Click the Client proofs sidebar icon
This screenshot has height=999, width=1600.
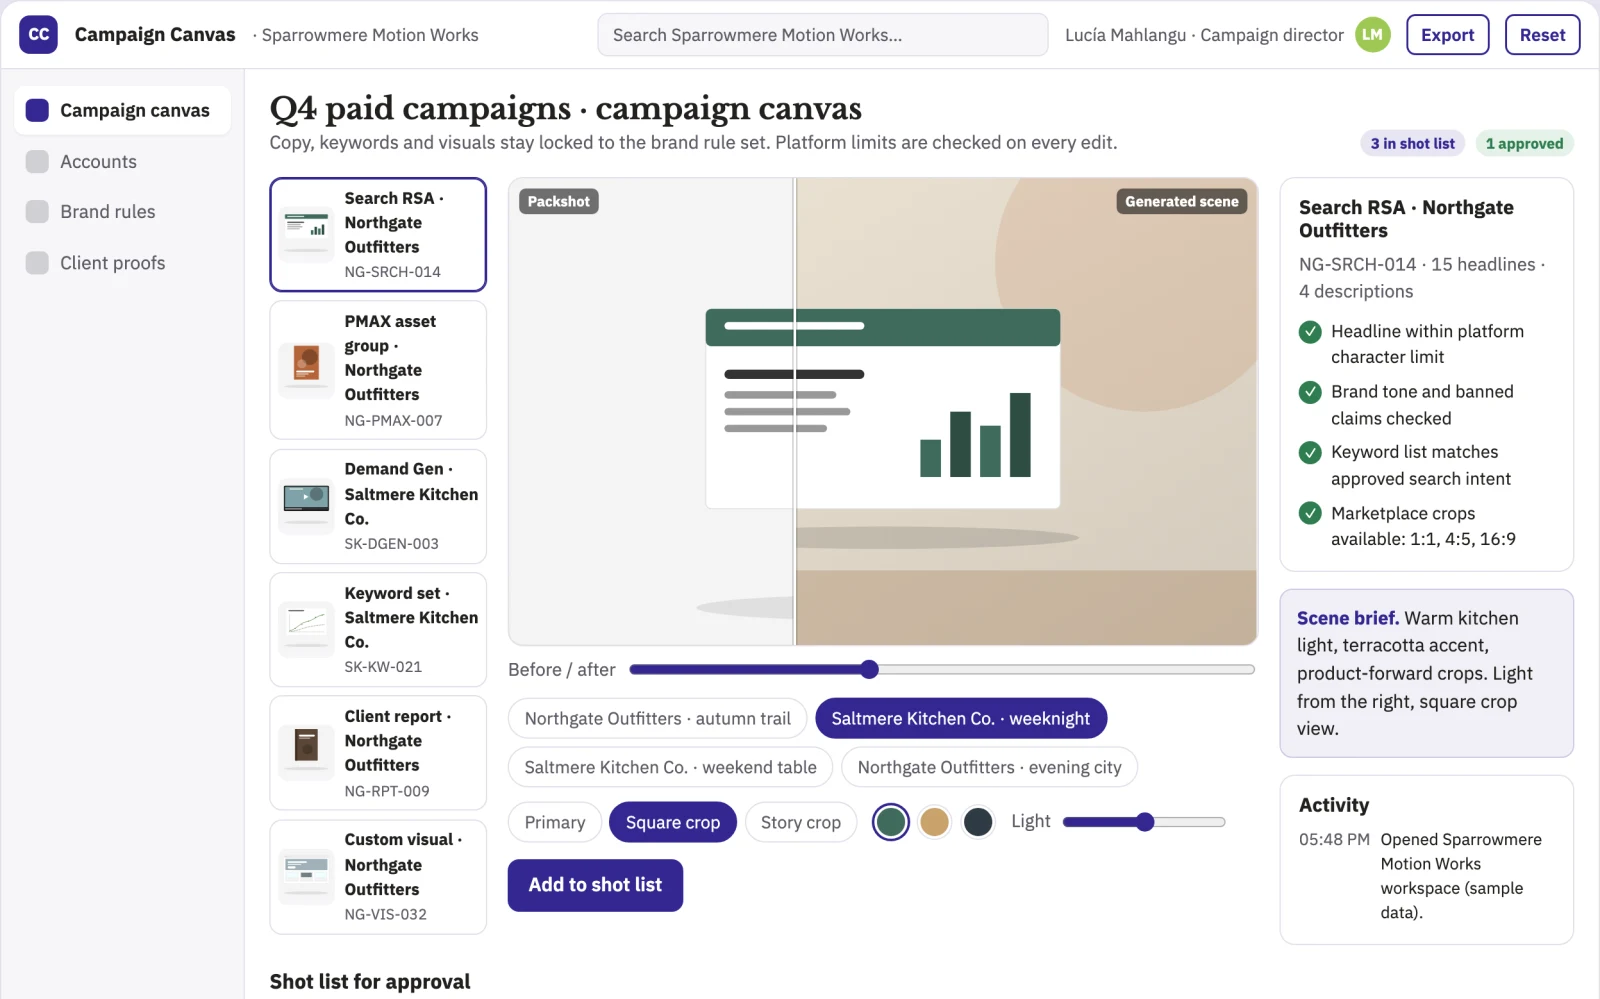click(37, 263)
